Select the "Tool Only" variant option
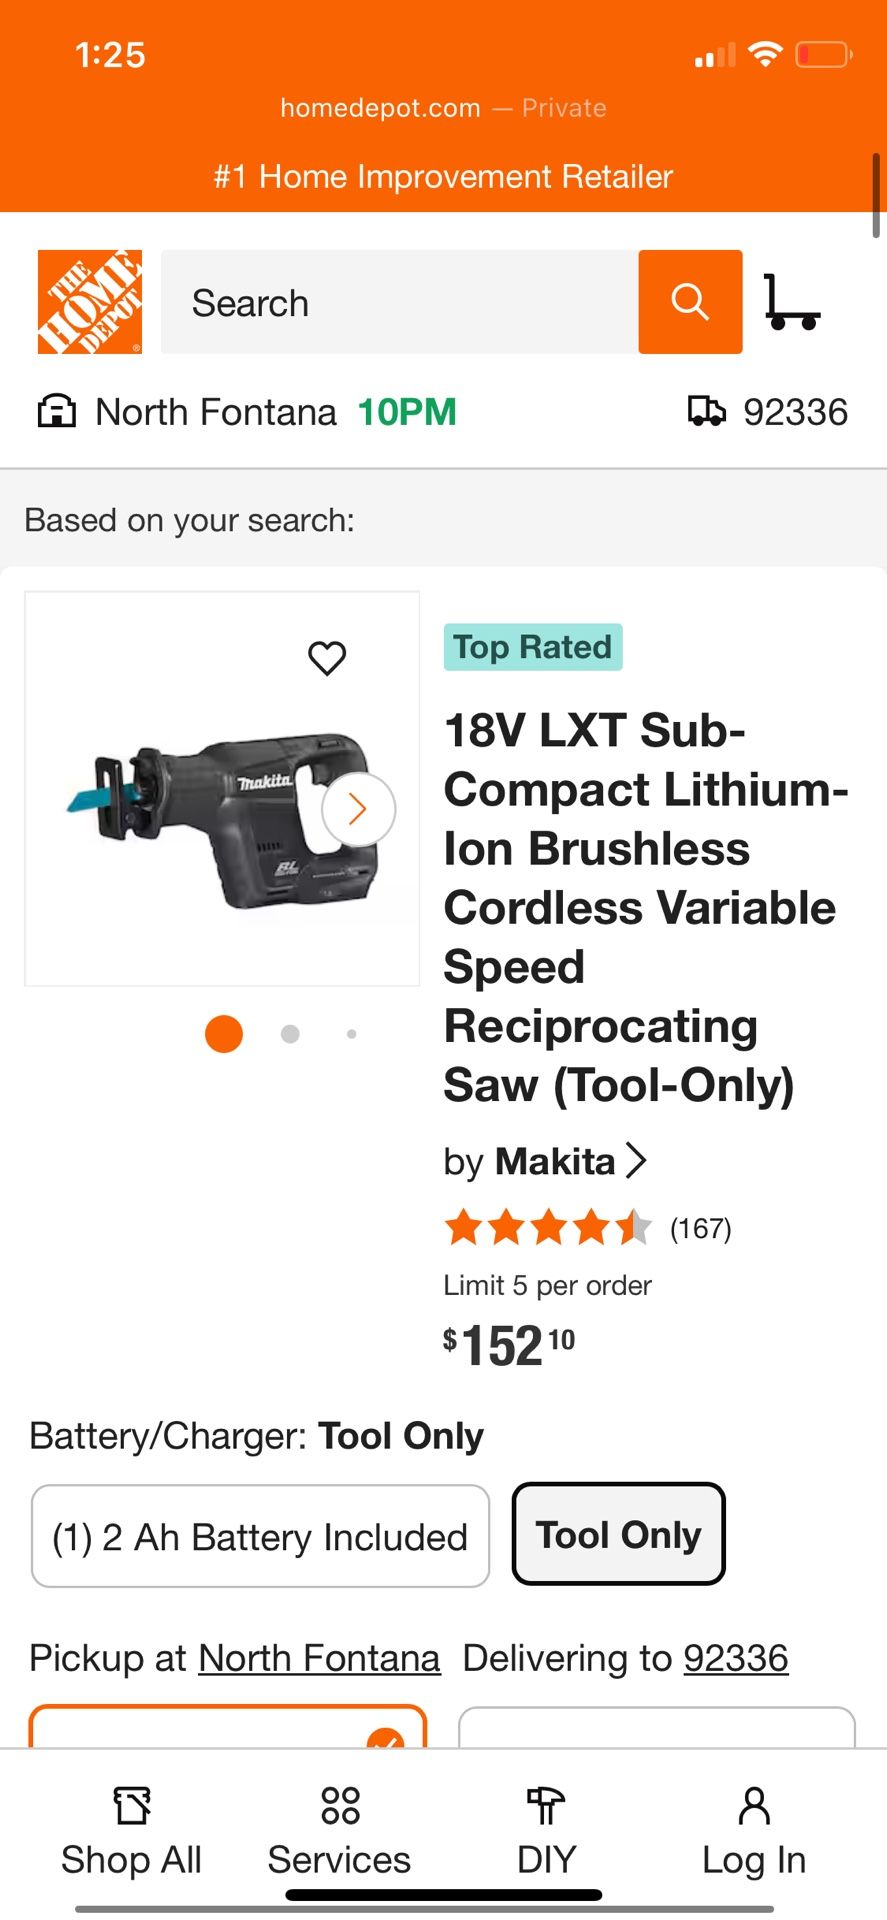The width and height of the screenshot is (887, 1920). 618,1535
